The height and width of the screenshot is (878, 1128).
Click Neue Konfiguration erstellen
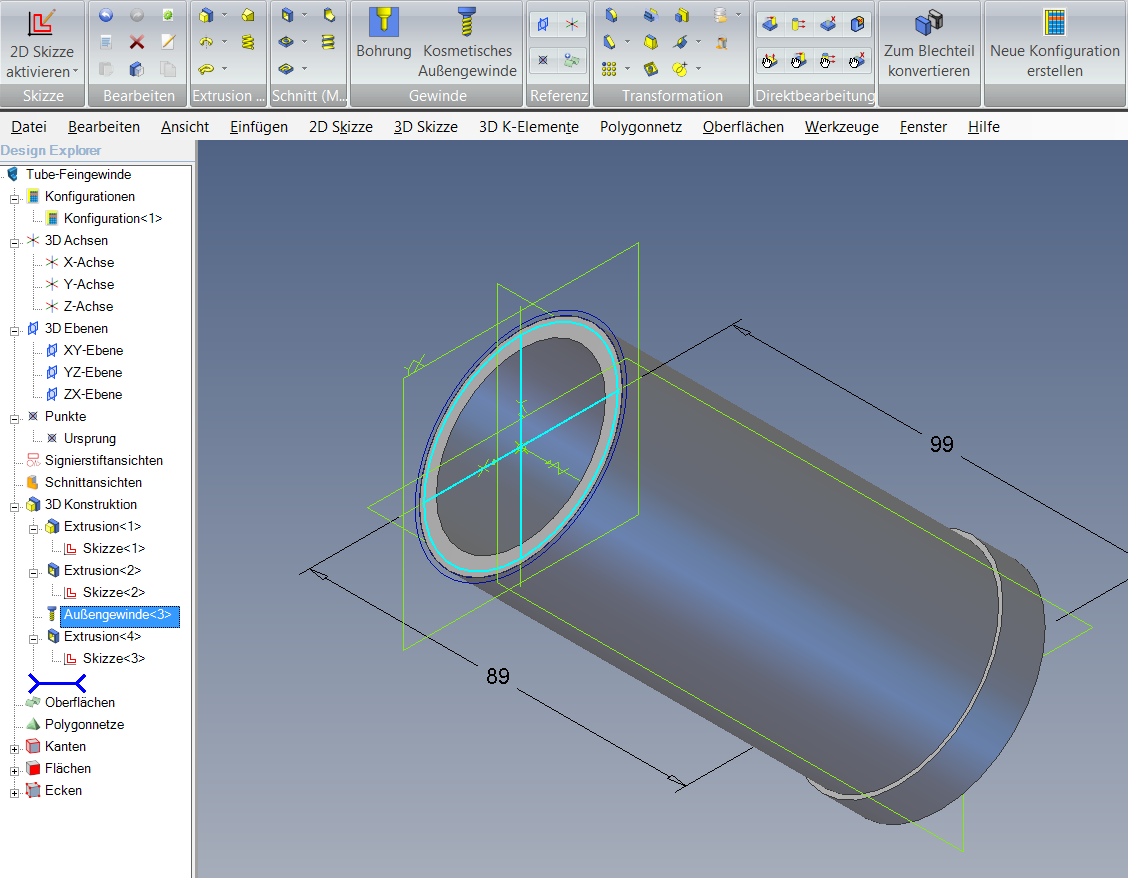1055,42
